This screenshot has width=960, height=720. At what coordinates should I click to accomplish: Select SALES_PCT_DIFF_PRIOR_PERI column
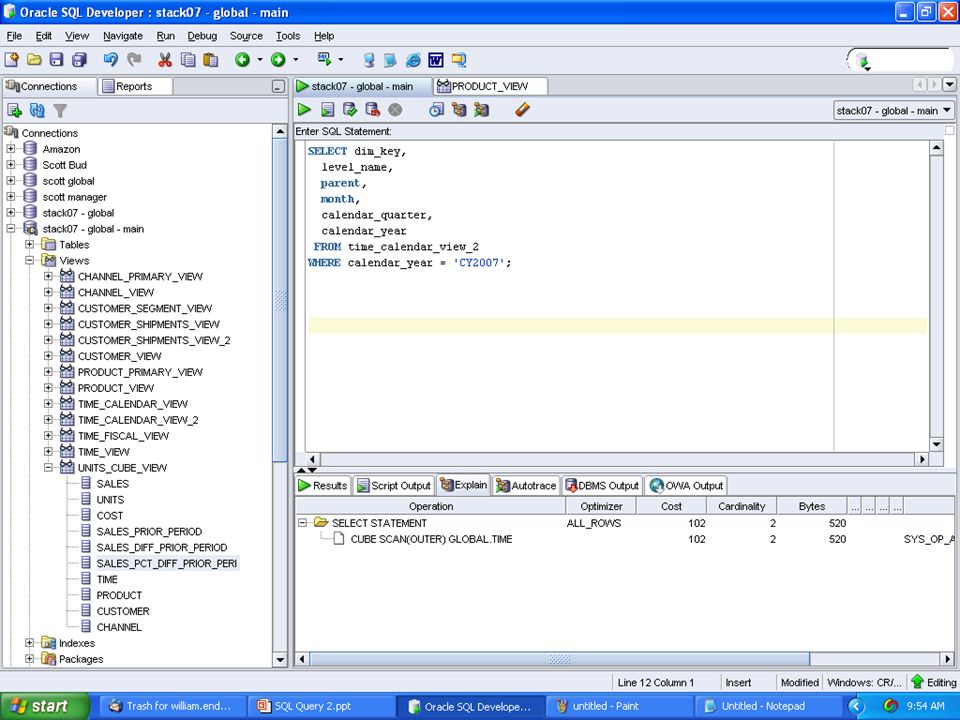(x=167, y=563)
